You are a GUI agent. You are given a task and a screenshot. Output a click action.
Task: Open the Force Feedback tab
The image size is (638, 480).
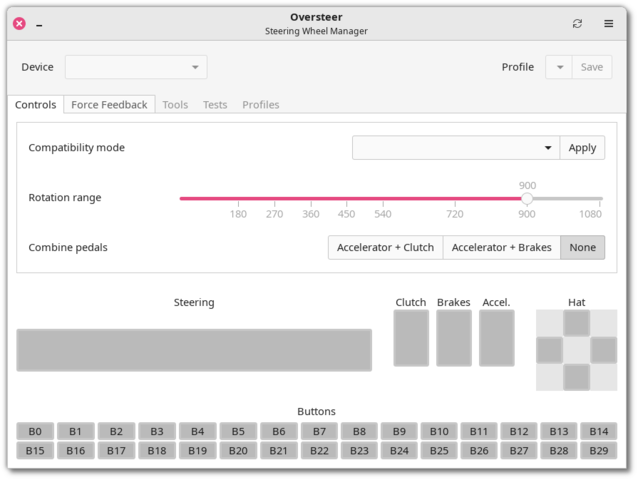click(x=109, y=105)
